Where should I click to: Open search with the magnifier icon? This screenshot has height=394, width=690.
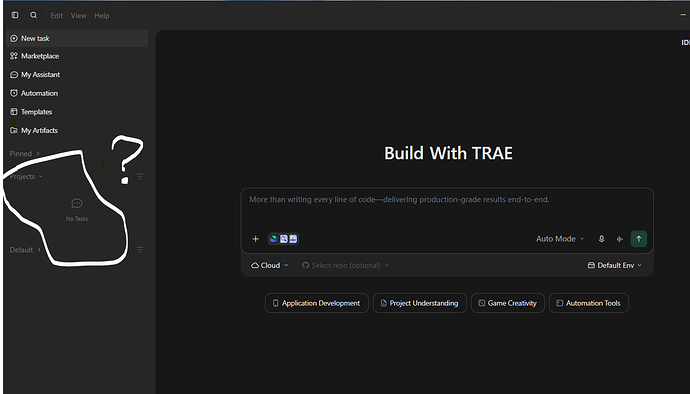point(33,15)
